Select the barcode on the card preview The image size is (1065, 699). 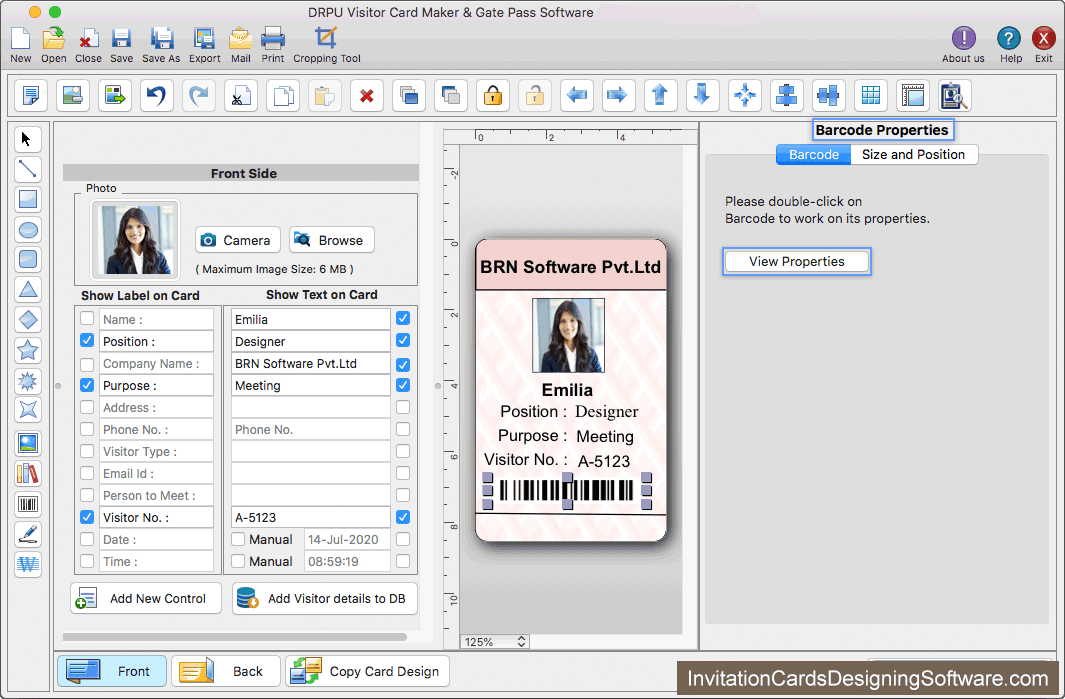point(566,490)
